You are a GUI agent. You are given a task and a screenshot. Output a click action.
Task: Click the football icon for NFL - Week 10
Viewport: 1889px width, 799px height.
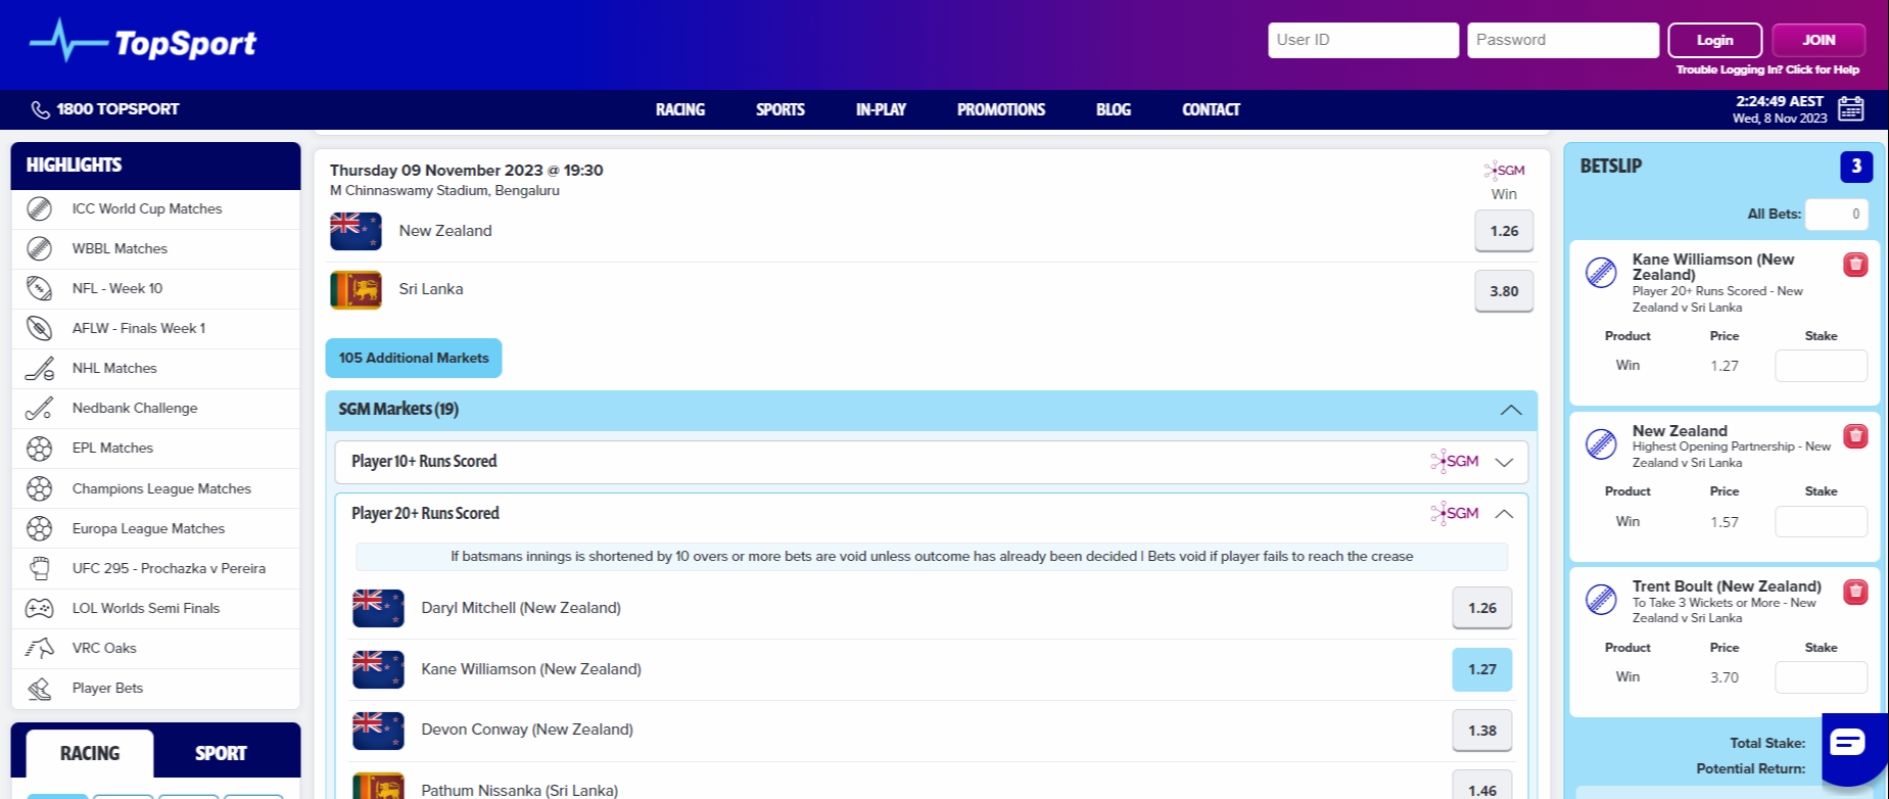pos(39,289)
